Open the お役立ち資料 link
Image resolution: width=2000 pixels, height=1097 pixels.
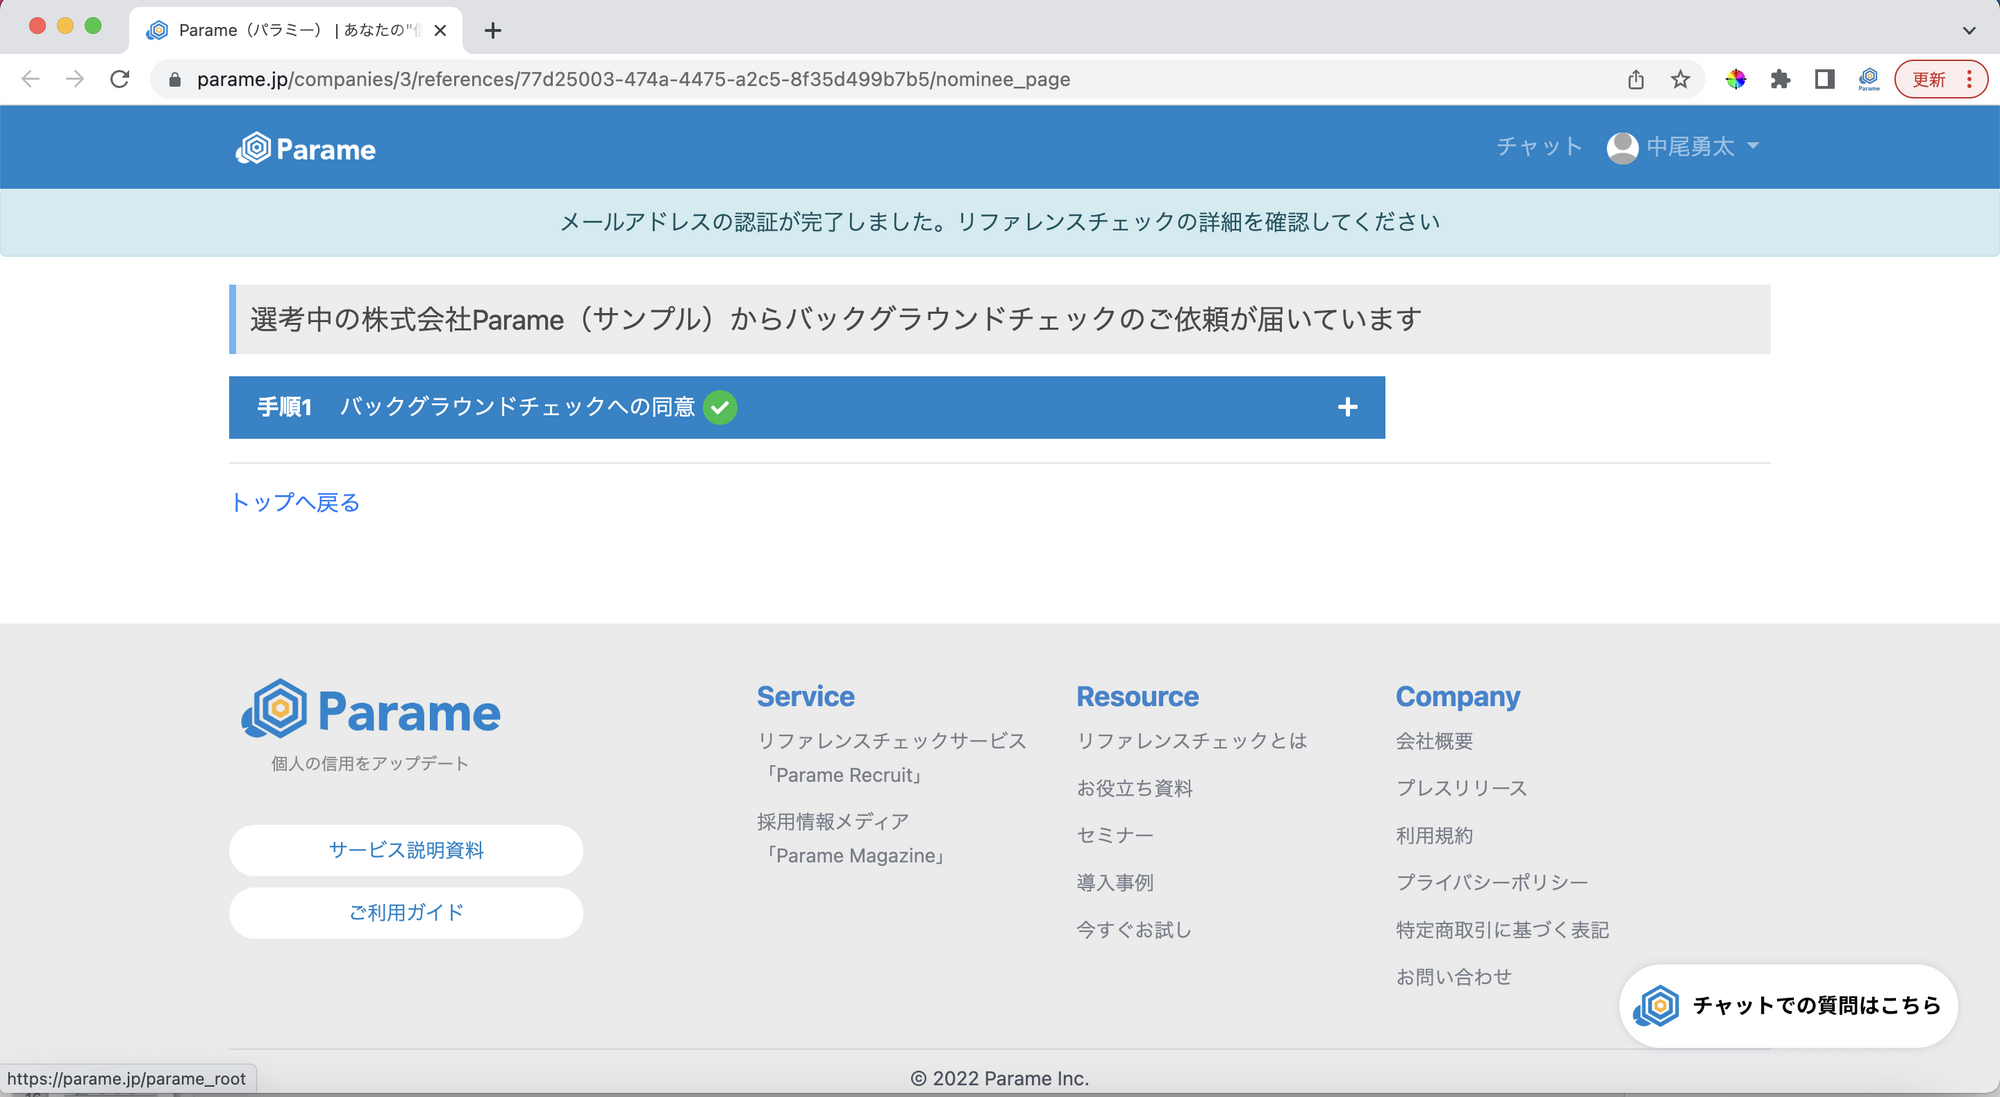click(x=1134, y=788)
